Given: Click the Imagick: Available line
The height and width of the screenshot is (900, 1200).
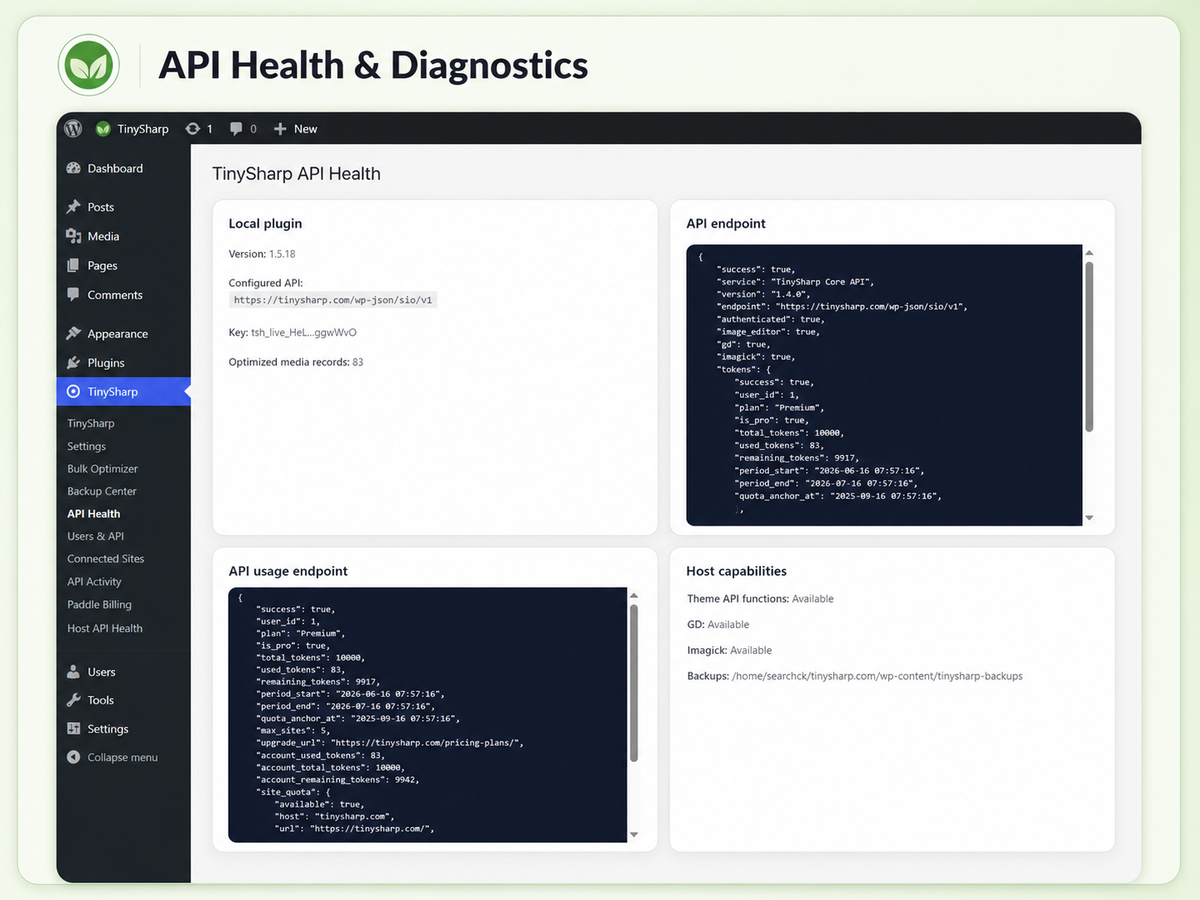Looking at the screenshot, I should tap(729, 651).
